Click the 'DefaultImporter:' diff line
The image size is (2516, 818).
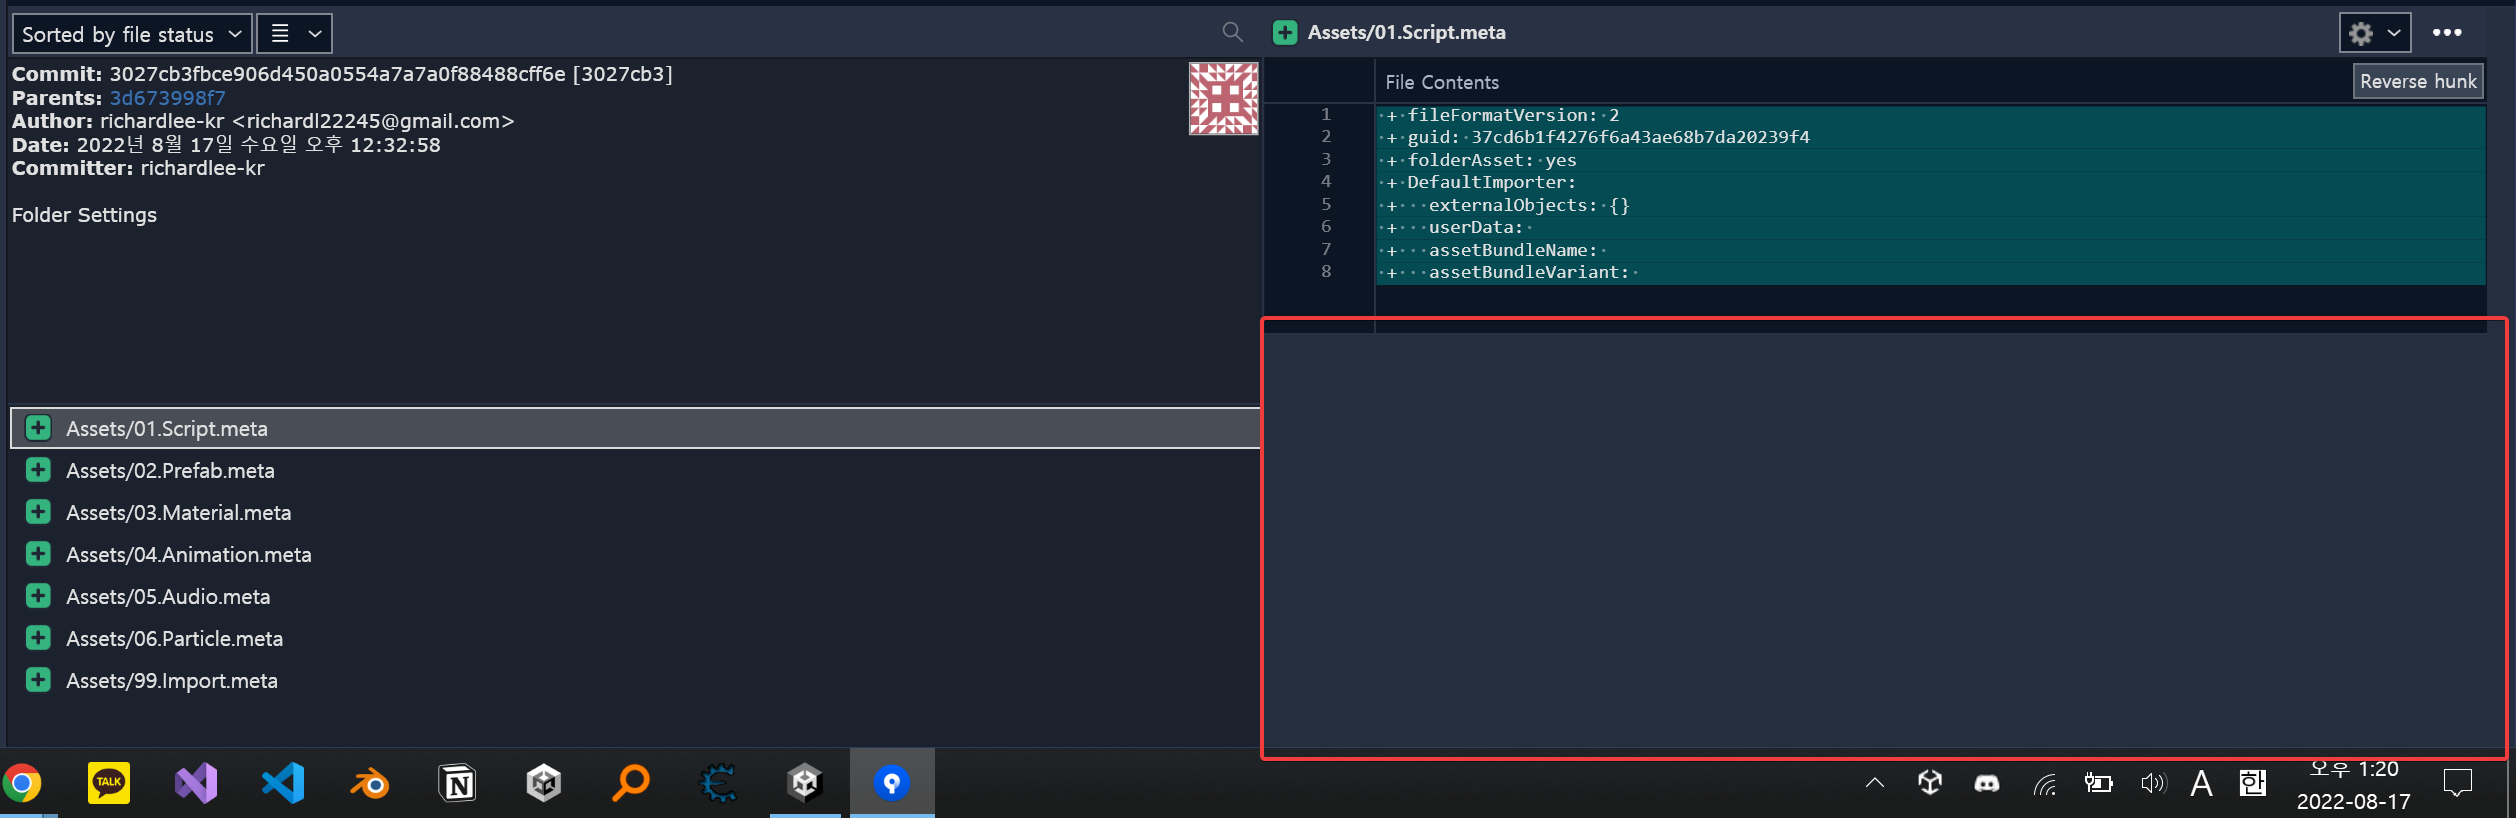1930,182
